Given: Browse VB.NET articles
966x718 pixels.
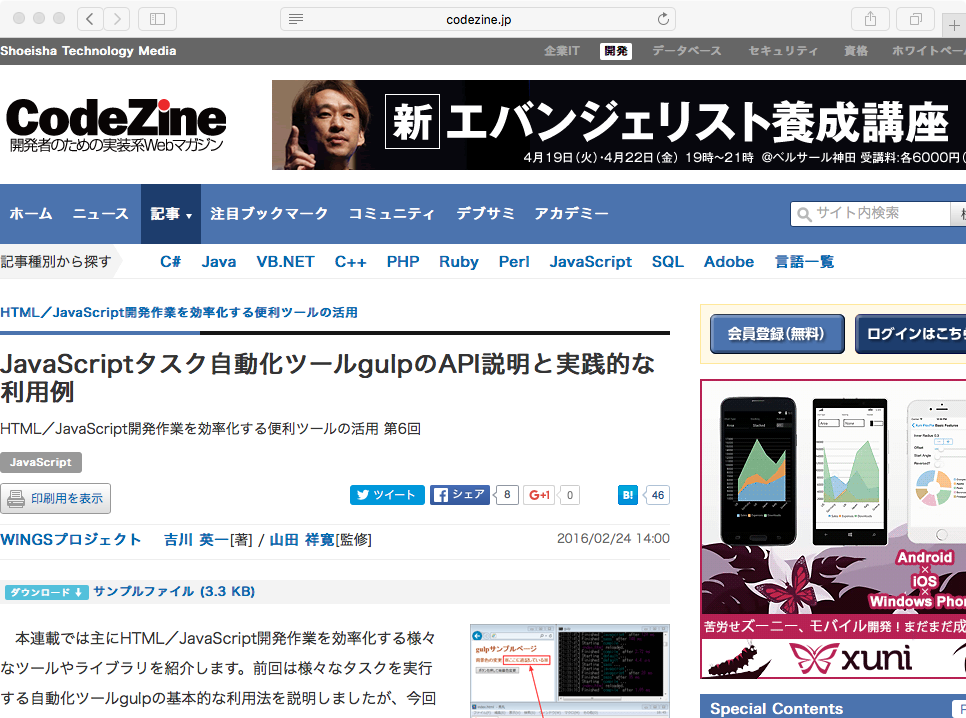Looking at the screenshot, I should 285,262.
